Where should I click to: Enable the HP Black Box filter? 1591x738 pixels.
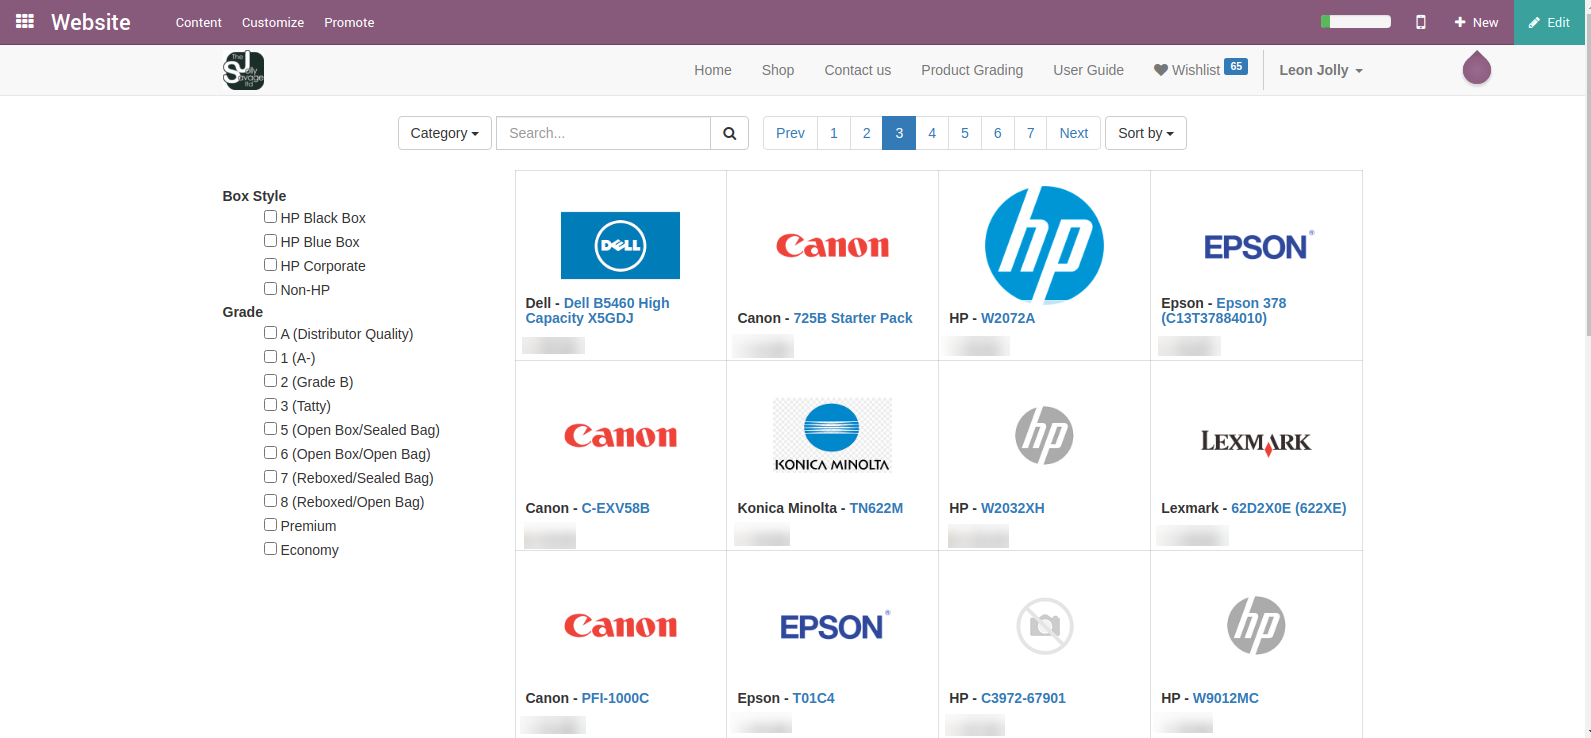pos(270,217)
